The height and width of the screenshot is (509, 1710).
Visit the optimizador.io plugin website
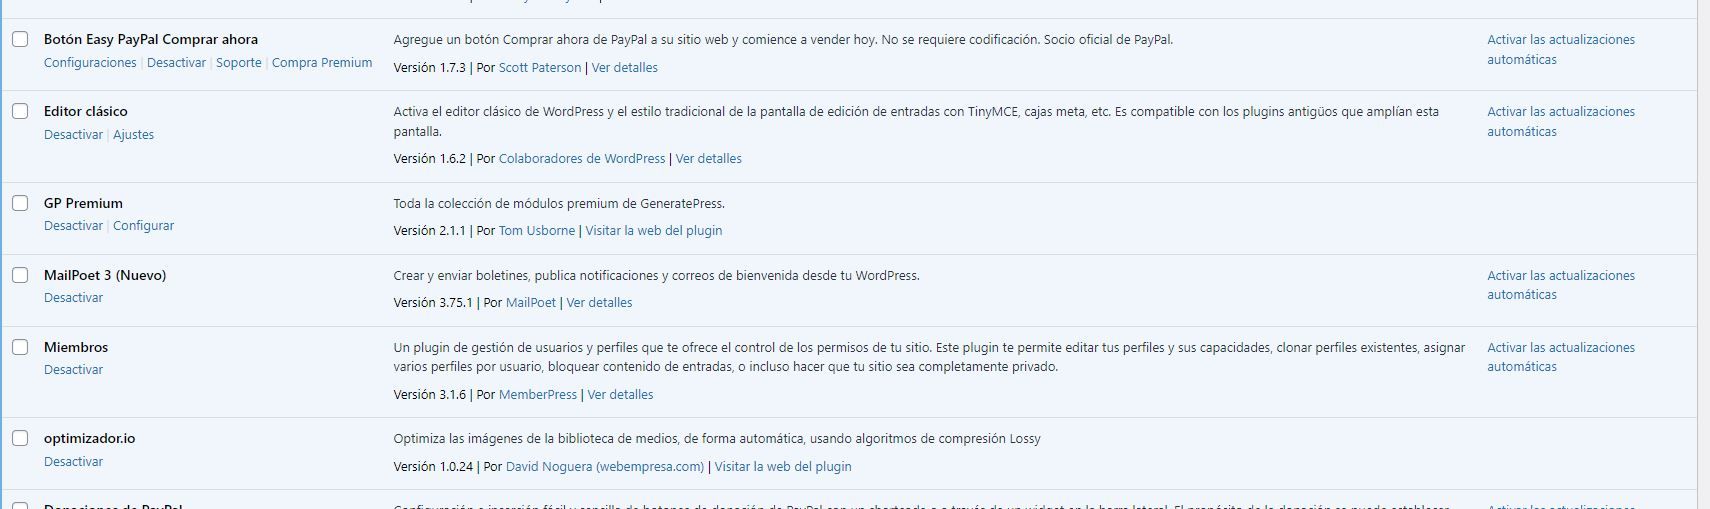783,466
